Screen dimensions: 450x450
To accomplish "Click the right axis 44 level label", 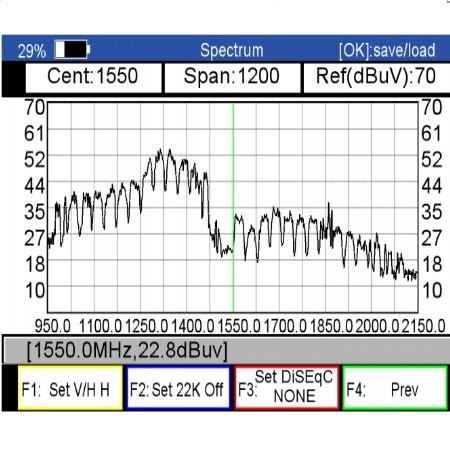I will pos(432,185).
